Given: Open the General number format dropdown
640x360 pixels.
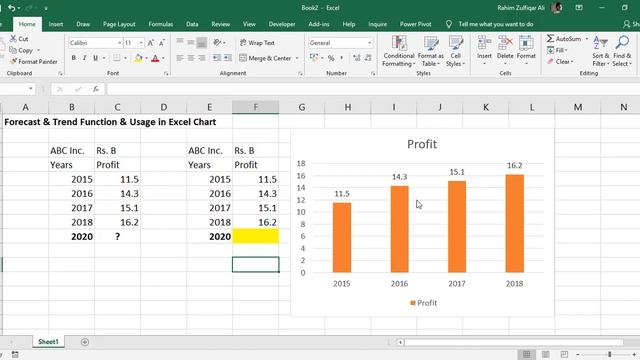Looking at the screenshot, I should point(369,43).
